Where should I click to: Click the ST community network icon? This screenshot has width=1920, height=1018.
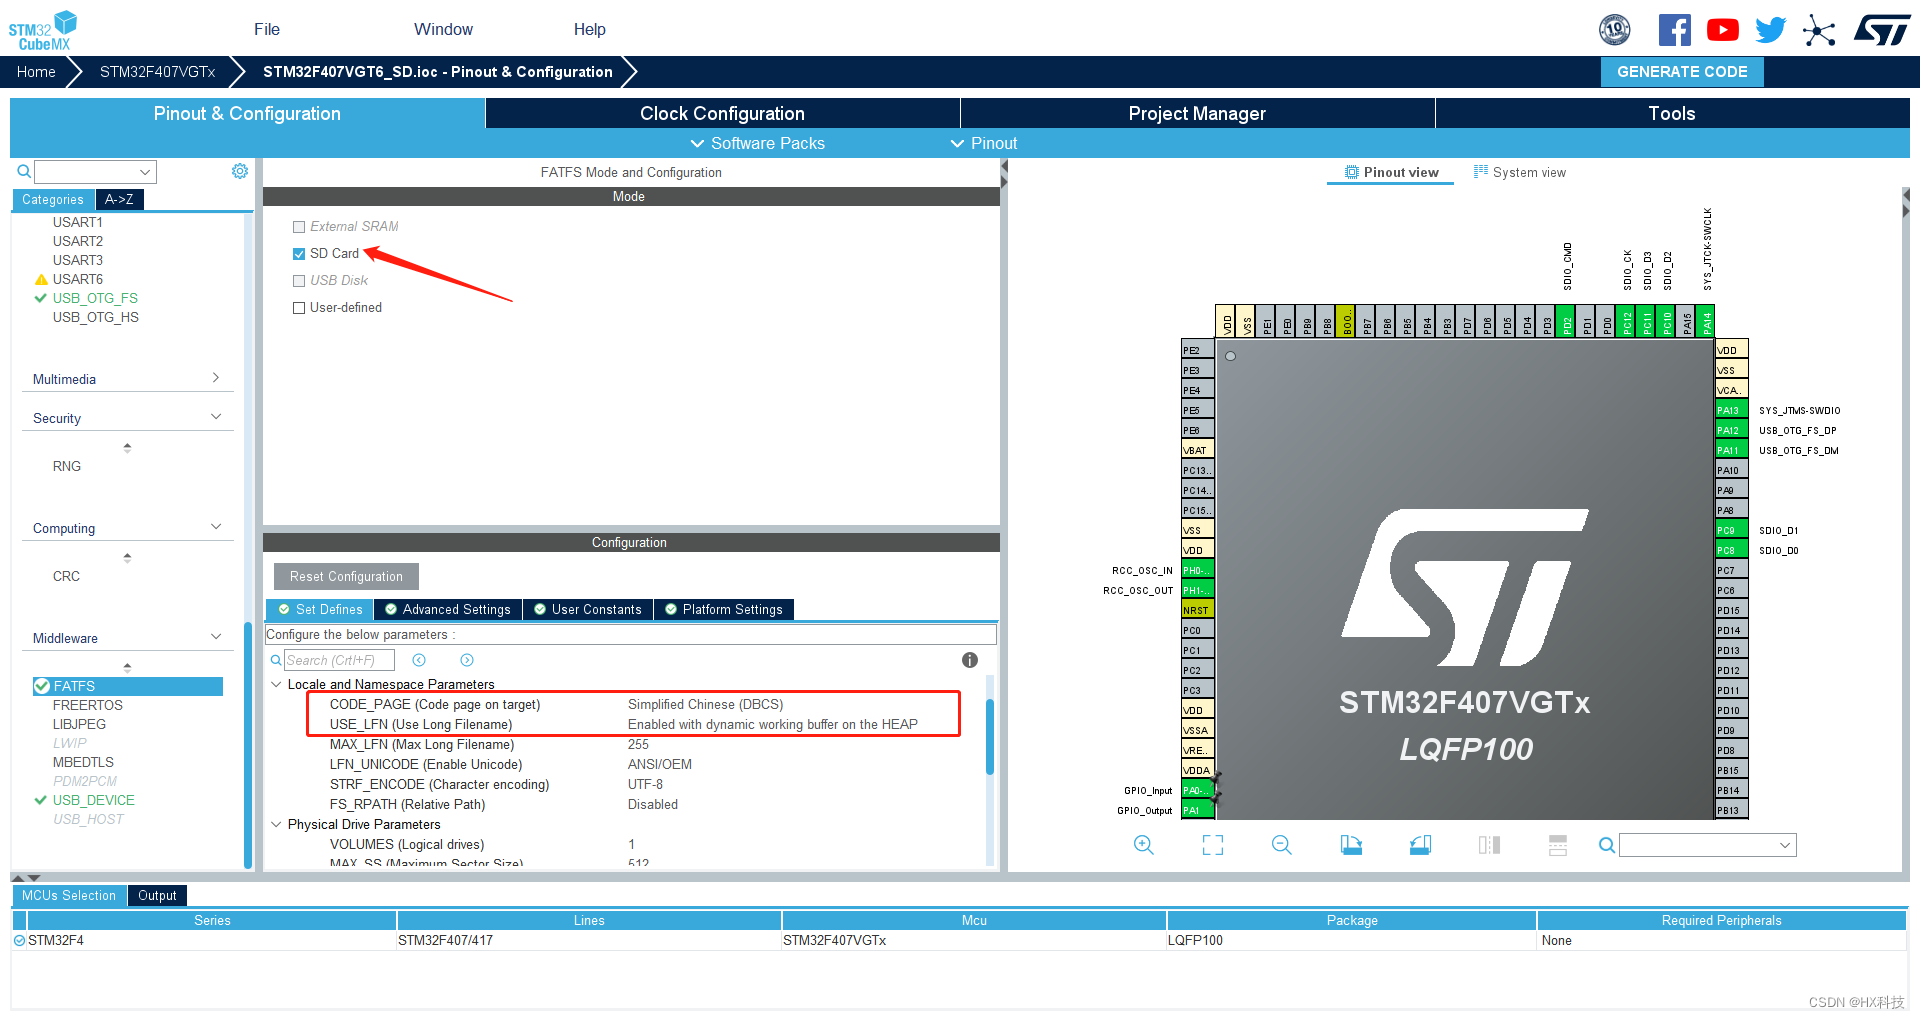tap(1819, 30)
